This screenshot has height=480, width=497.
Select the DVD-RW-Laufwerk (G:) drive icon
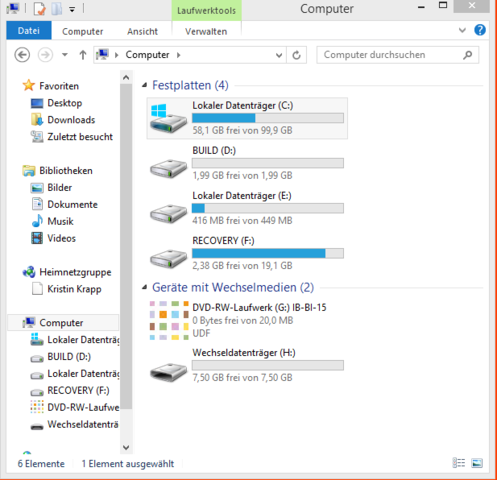click(x=169, y=320)
